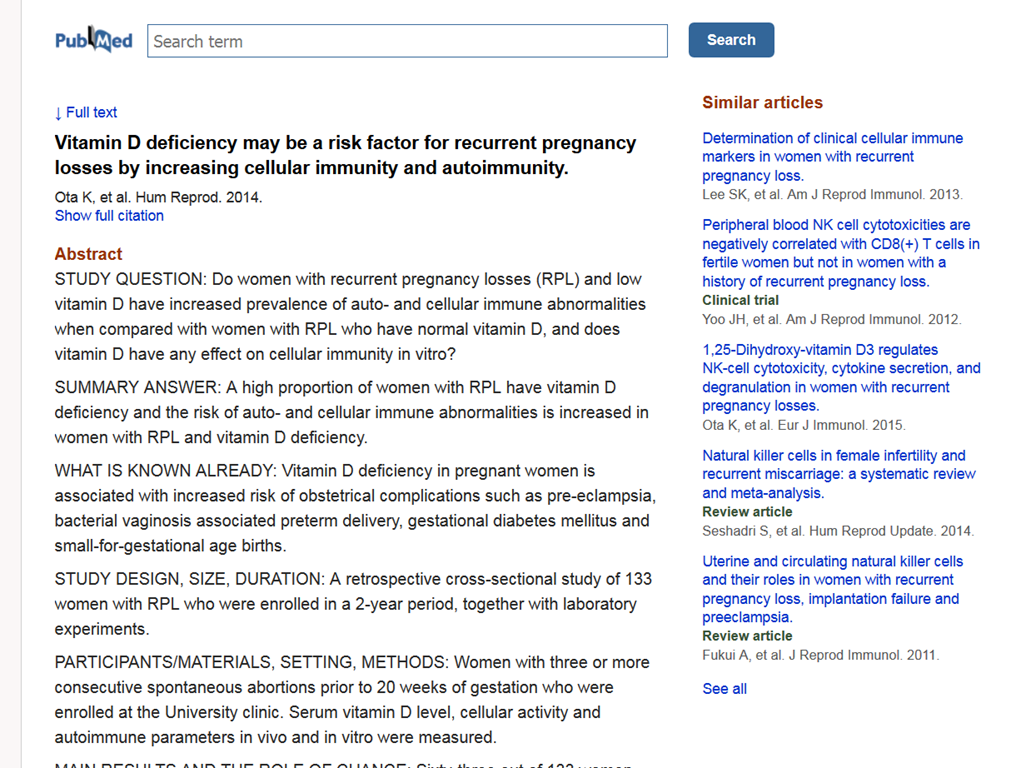Jump to Full text link
Image resolution: width=1011 pixels, height=768 pixels.
click(x=86, y=113)
